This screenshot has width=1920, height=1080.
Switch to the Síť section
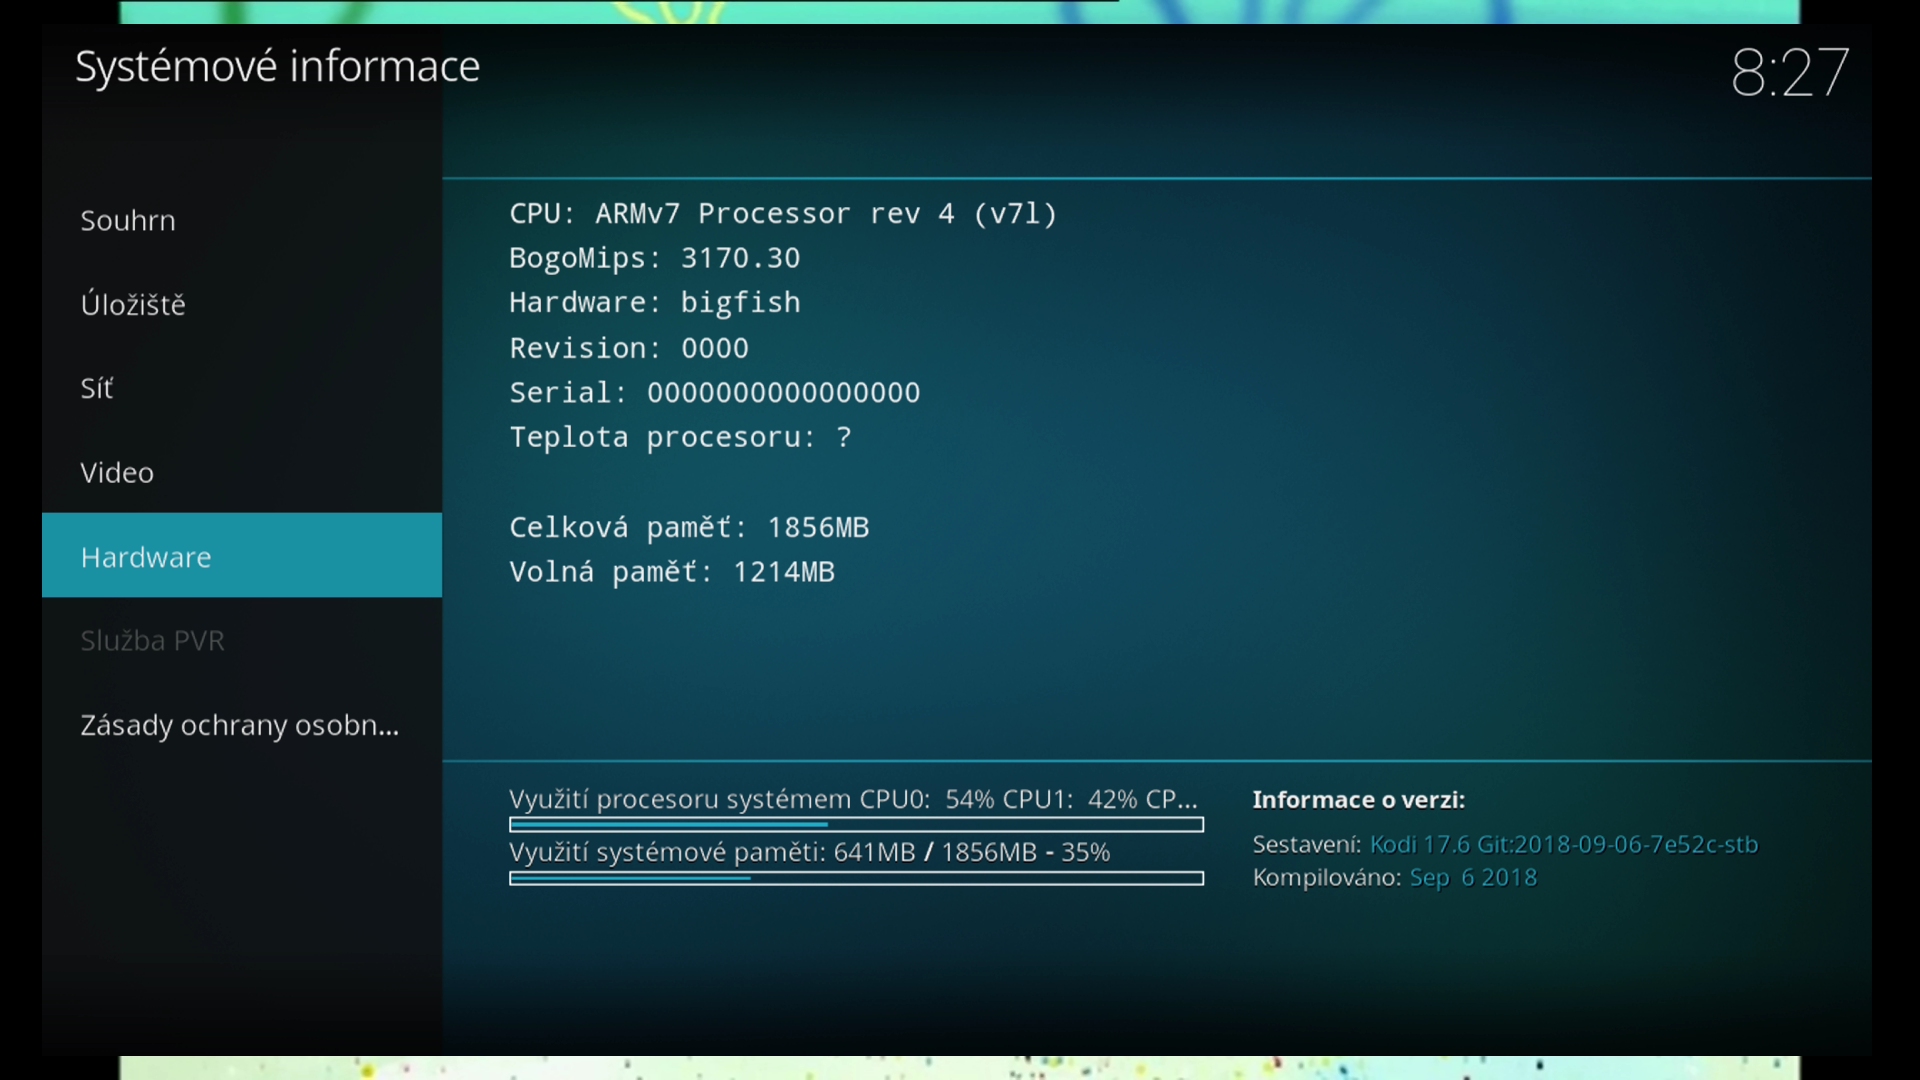point(97,388)
